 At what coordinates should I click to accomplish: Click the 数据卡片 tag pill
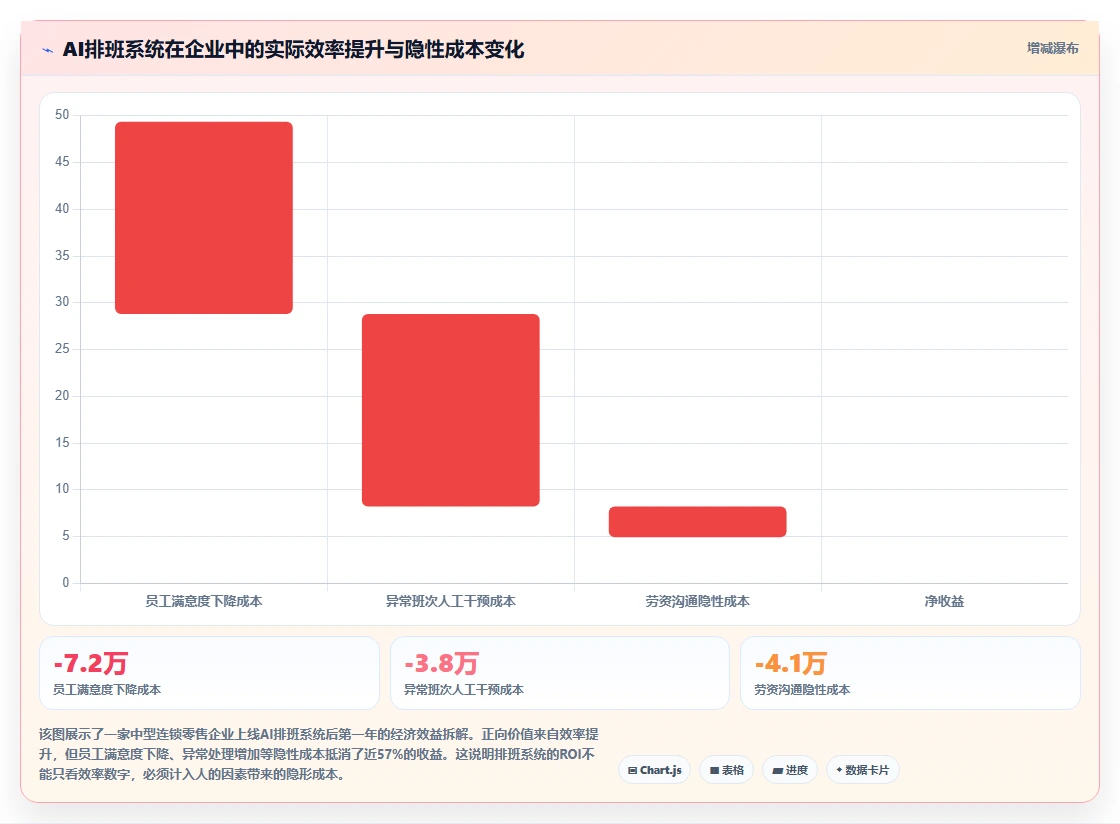pos(862,770)
